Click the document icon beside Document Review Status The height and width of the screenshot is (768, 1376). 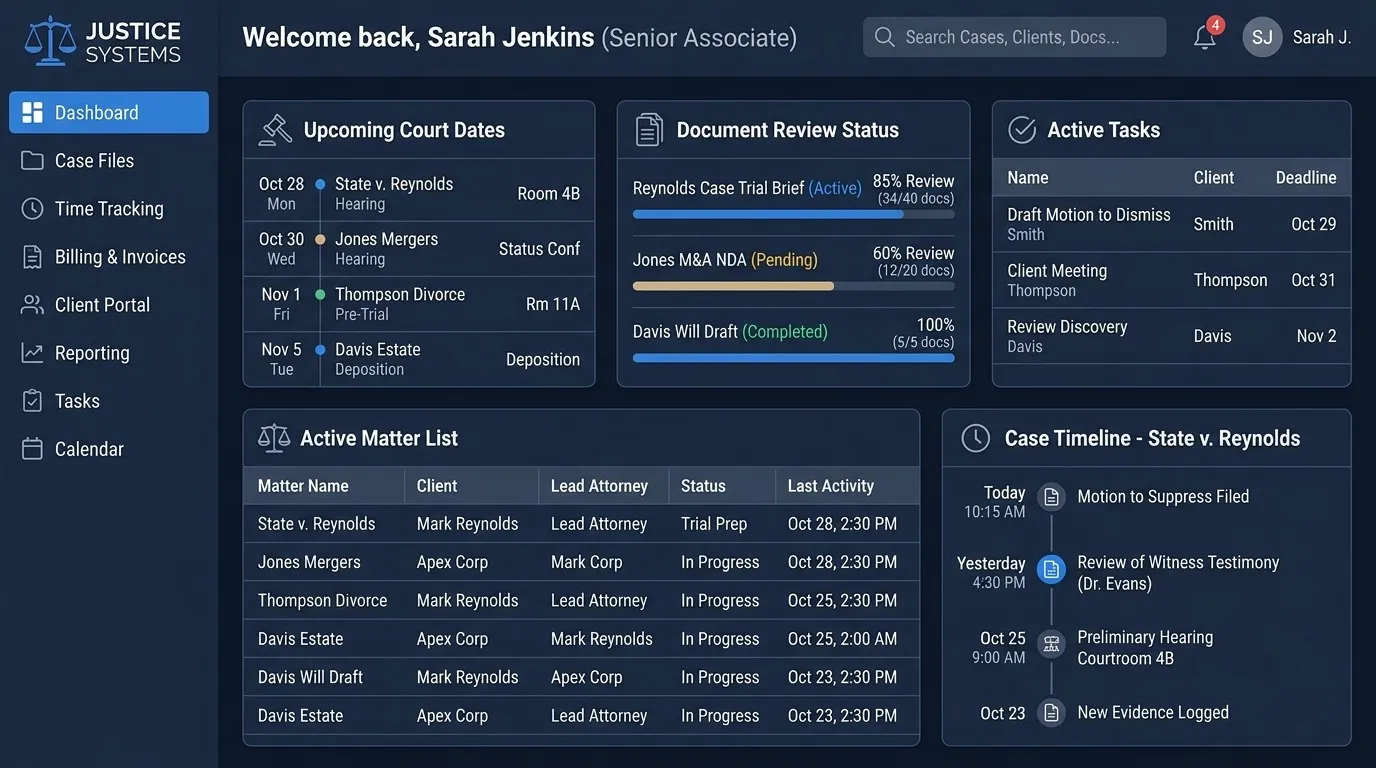click(x=650, y=130)
